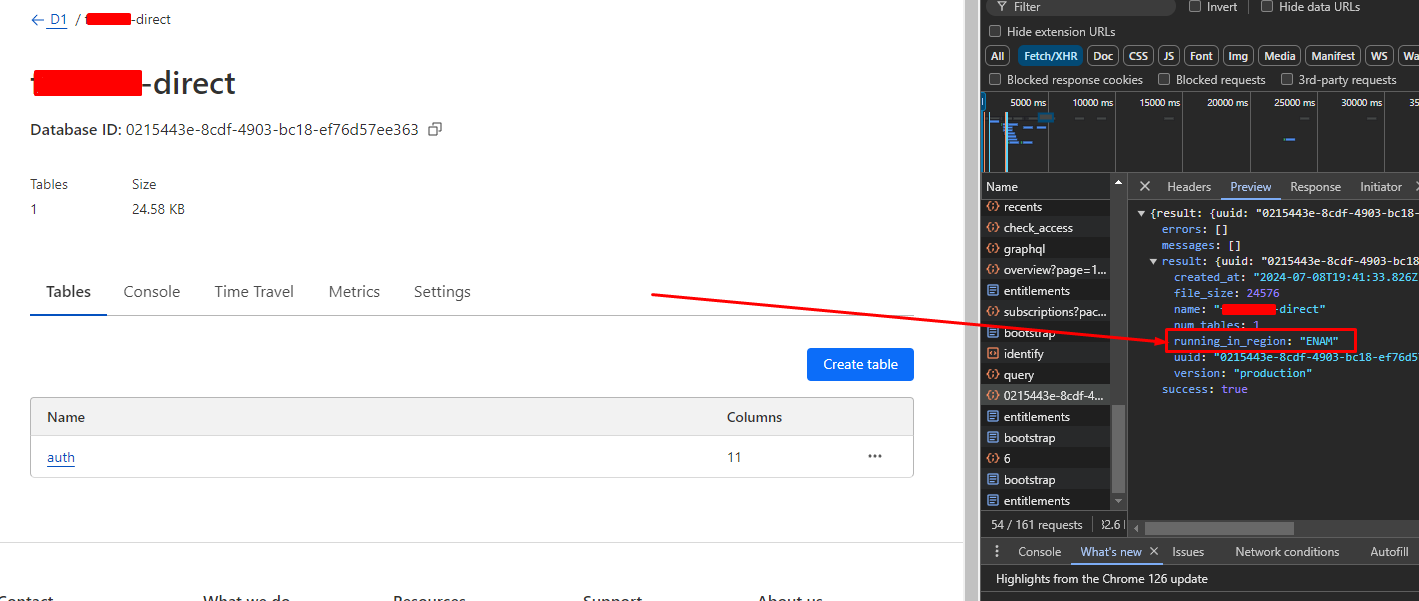Open the Autofill drawer tab

click(x=1389, y=552)
